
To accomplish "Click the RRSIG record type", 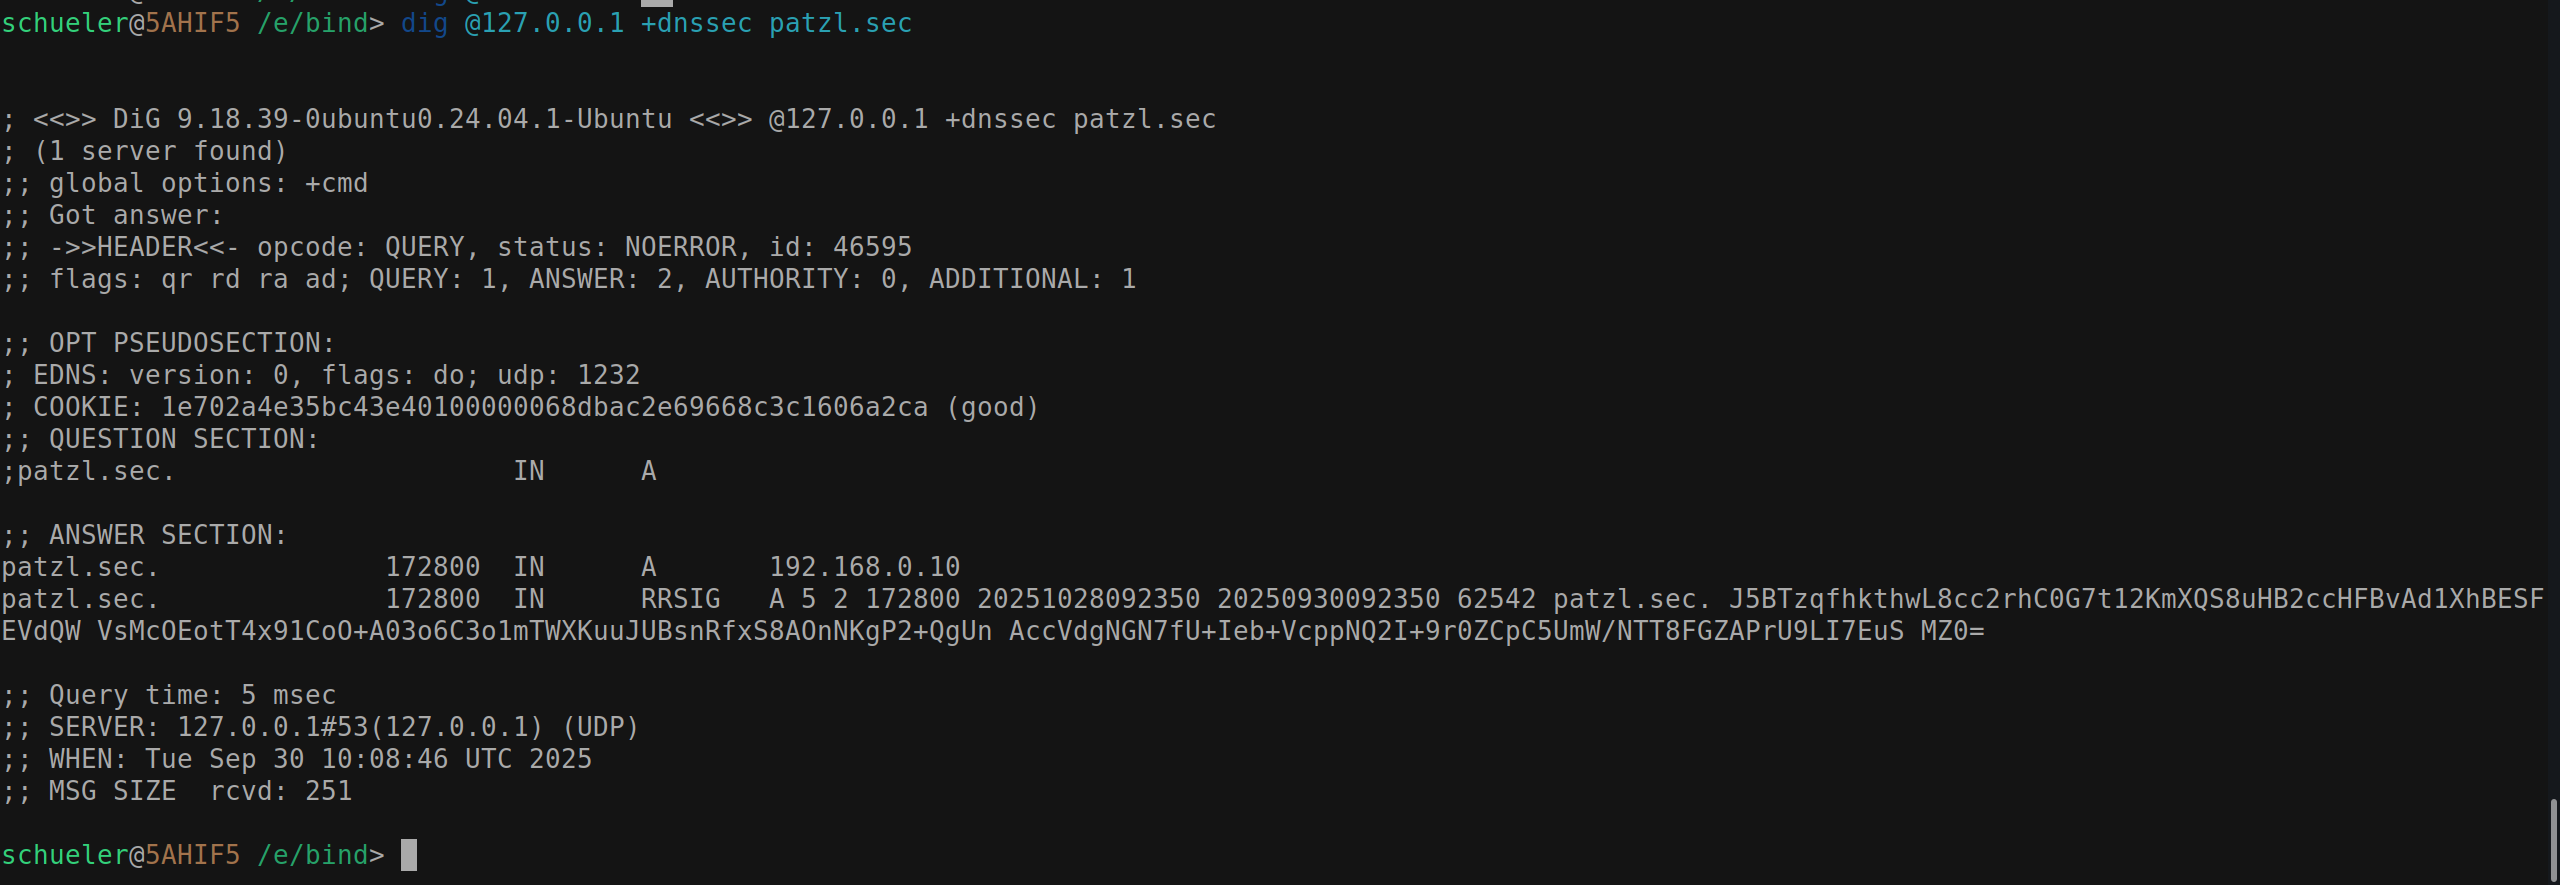I will pos(680,599).
